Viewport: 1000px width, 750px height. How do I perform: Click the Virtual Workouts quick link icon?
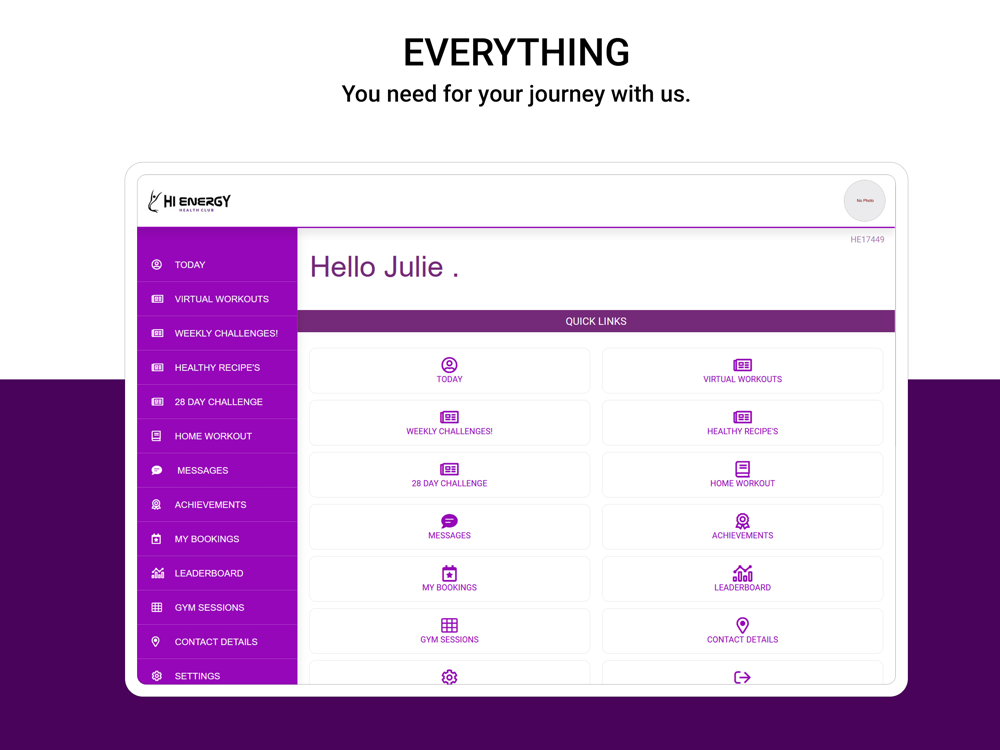pyautogui.click(x=742, y=365)
